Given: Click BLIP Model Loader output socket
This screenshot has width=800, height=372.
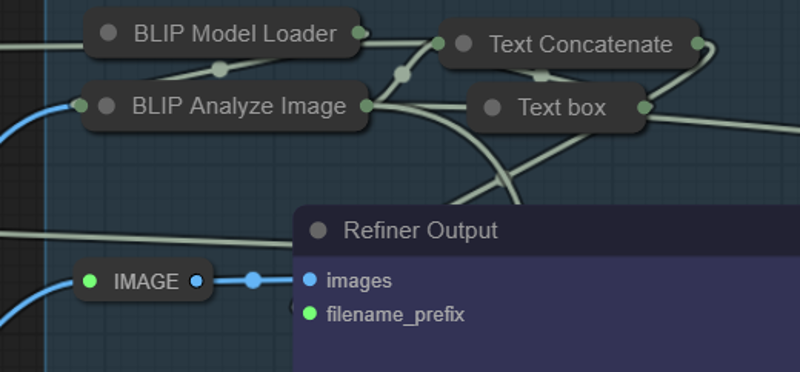Looking at the screenshot, I should (359, 33).
